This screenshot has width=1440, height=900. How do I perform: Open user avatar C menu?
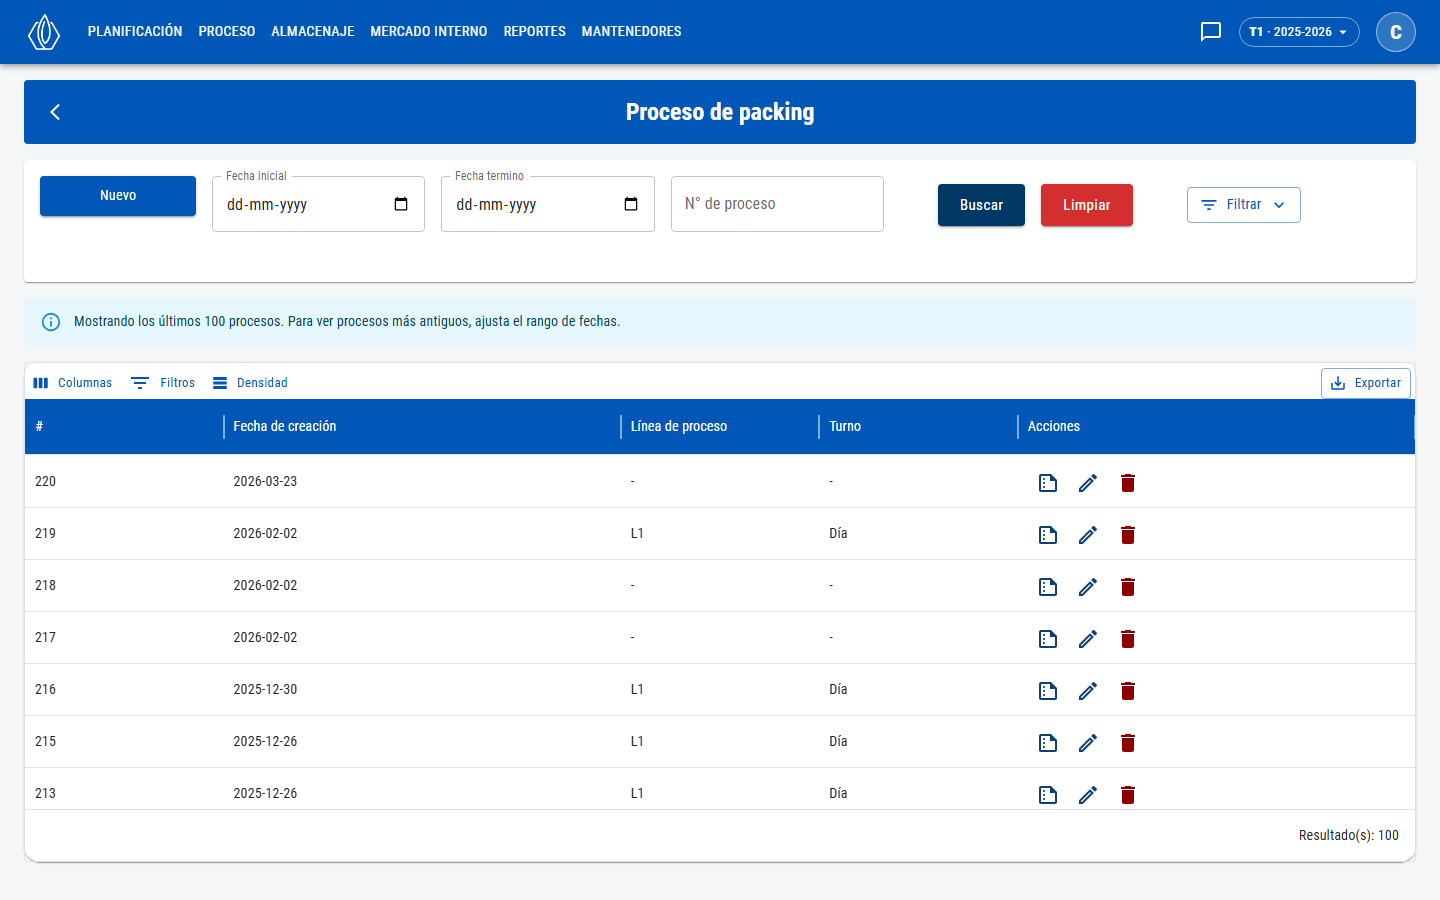pos(1396,32)
